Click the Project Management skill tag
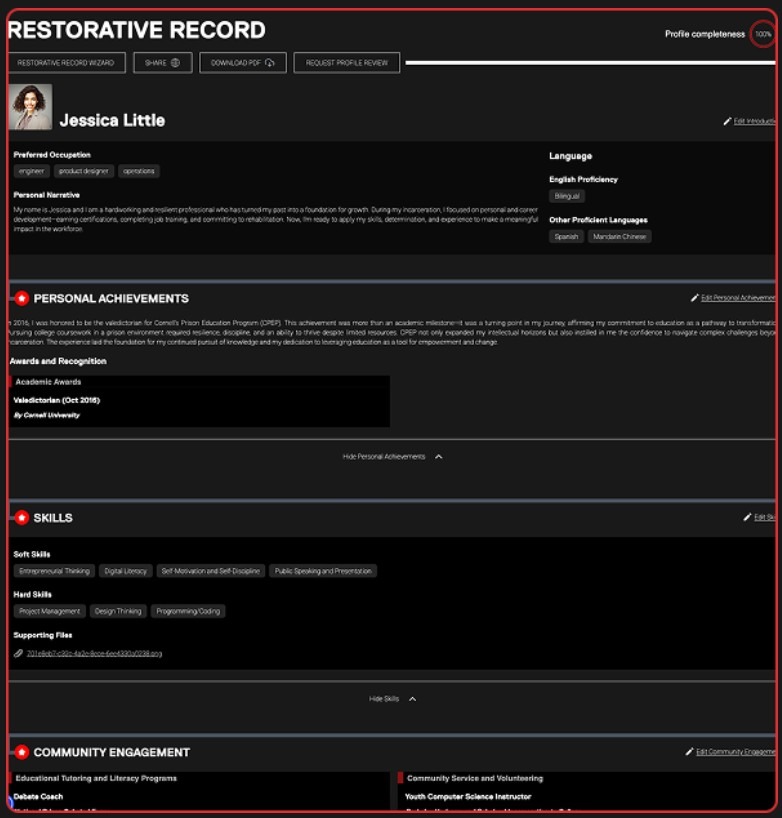 [50, 611]
